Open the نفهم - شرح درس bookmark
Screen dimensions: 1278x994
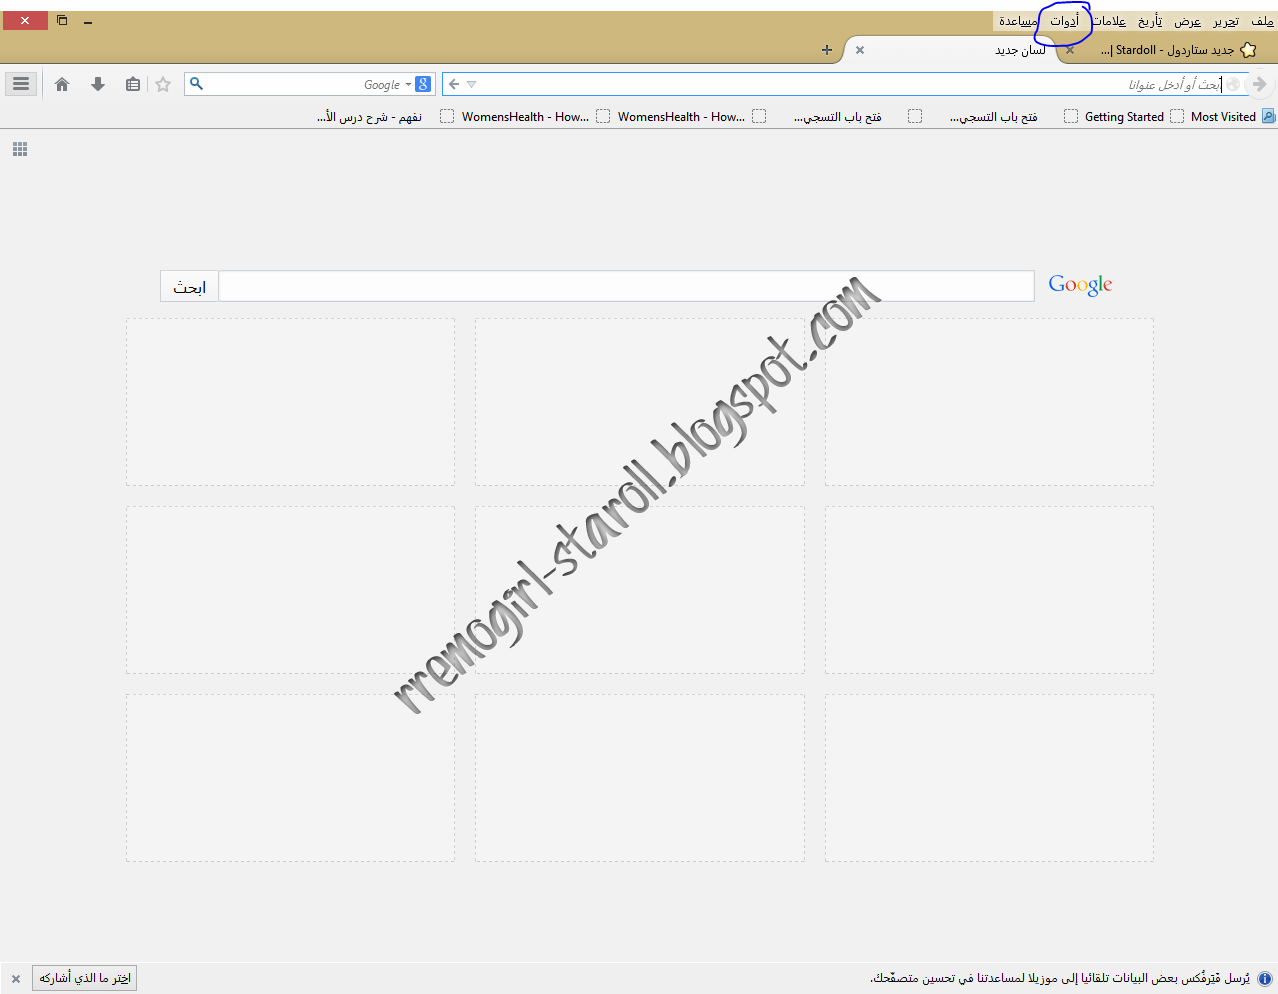(x=370, y=117)
